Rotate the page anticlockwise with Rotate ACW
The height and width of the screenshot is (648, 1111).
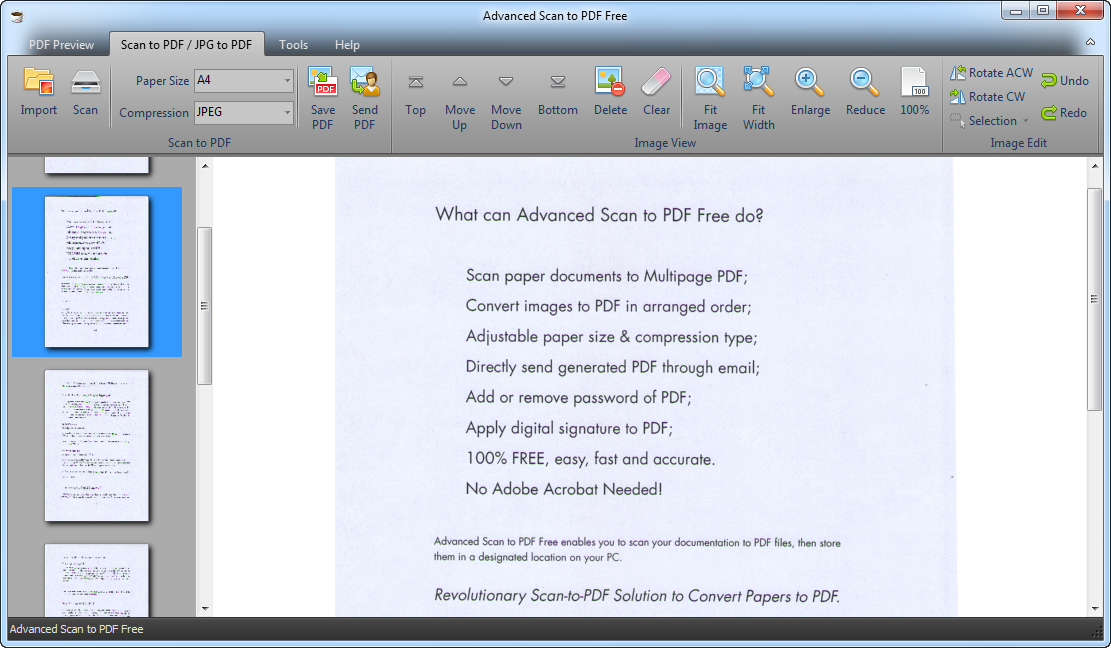991,72
